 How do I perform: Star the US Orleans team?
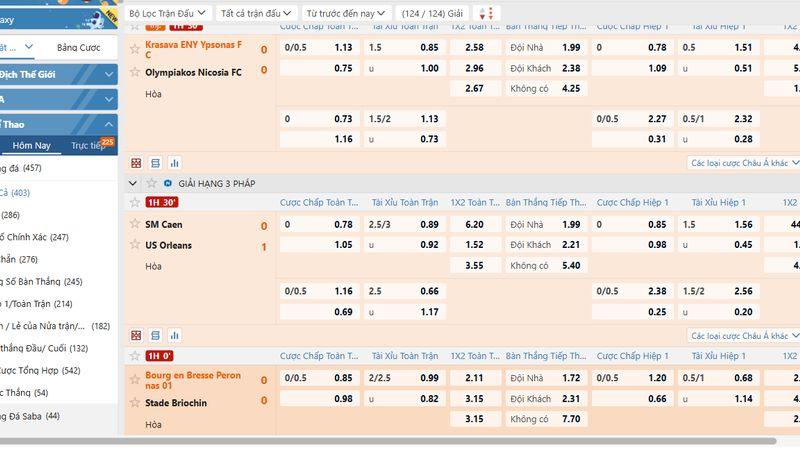135,244
